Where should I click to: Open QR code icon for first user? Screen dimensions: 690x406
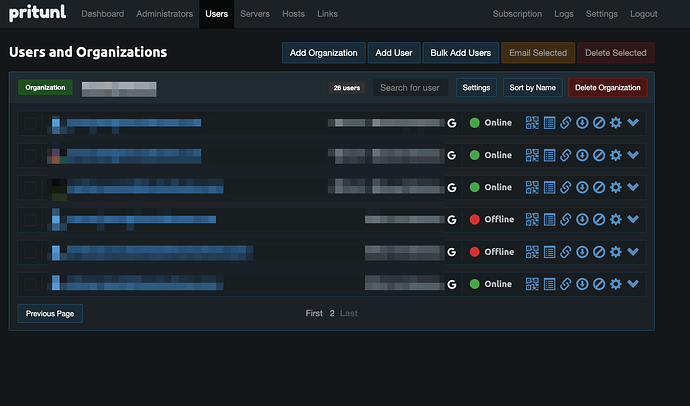[532, 123]
